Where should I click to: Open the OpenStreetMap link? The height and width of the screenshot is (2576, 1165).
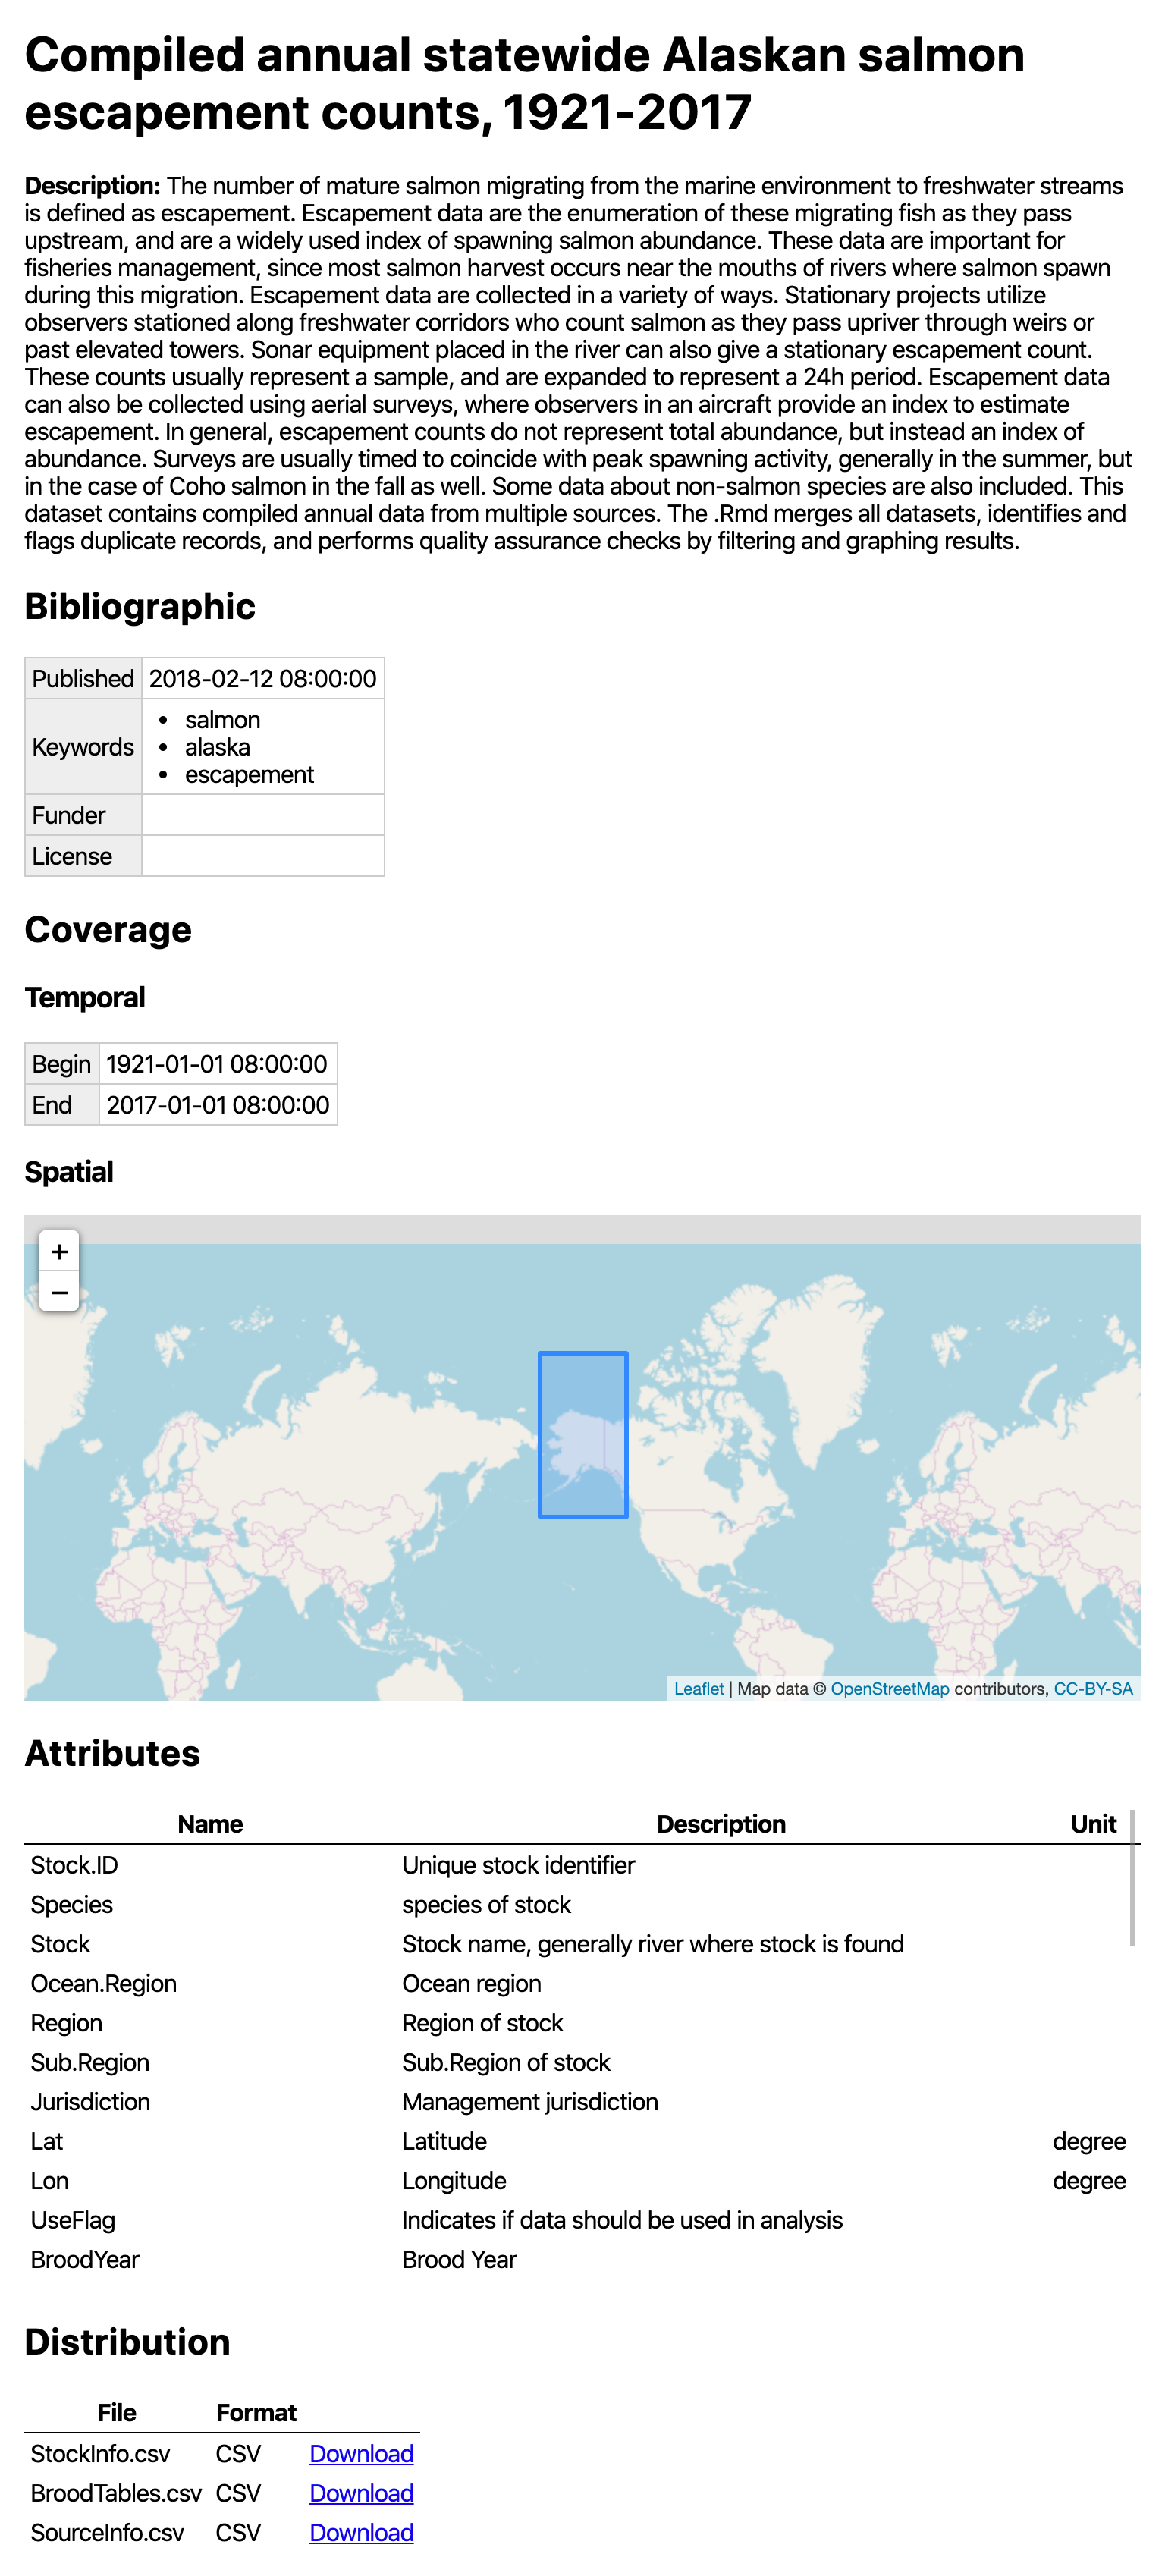pyautogui.click(x=889, y=1688)
